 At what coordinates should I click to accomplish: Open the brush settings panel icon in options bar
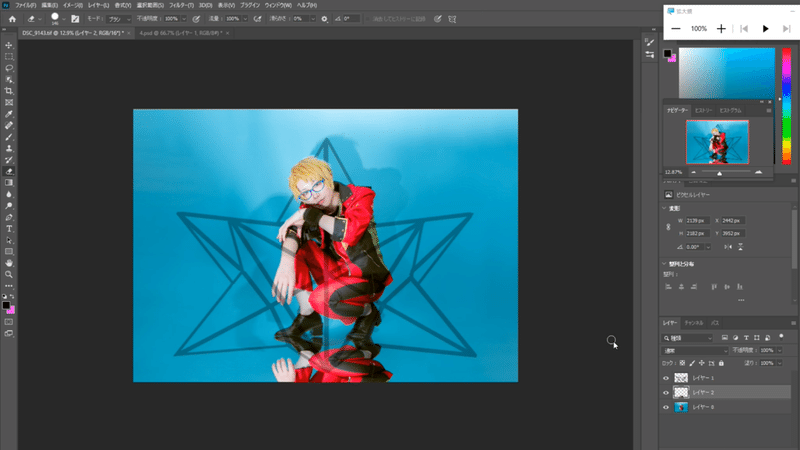click(x=75, y=19)
